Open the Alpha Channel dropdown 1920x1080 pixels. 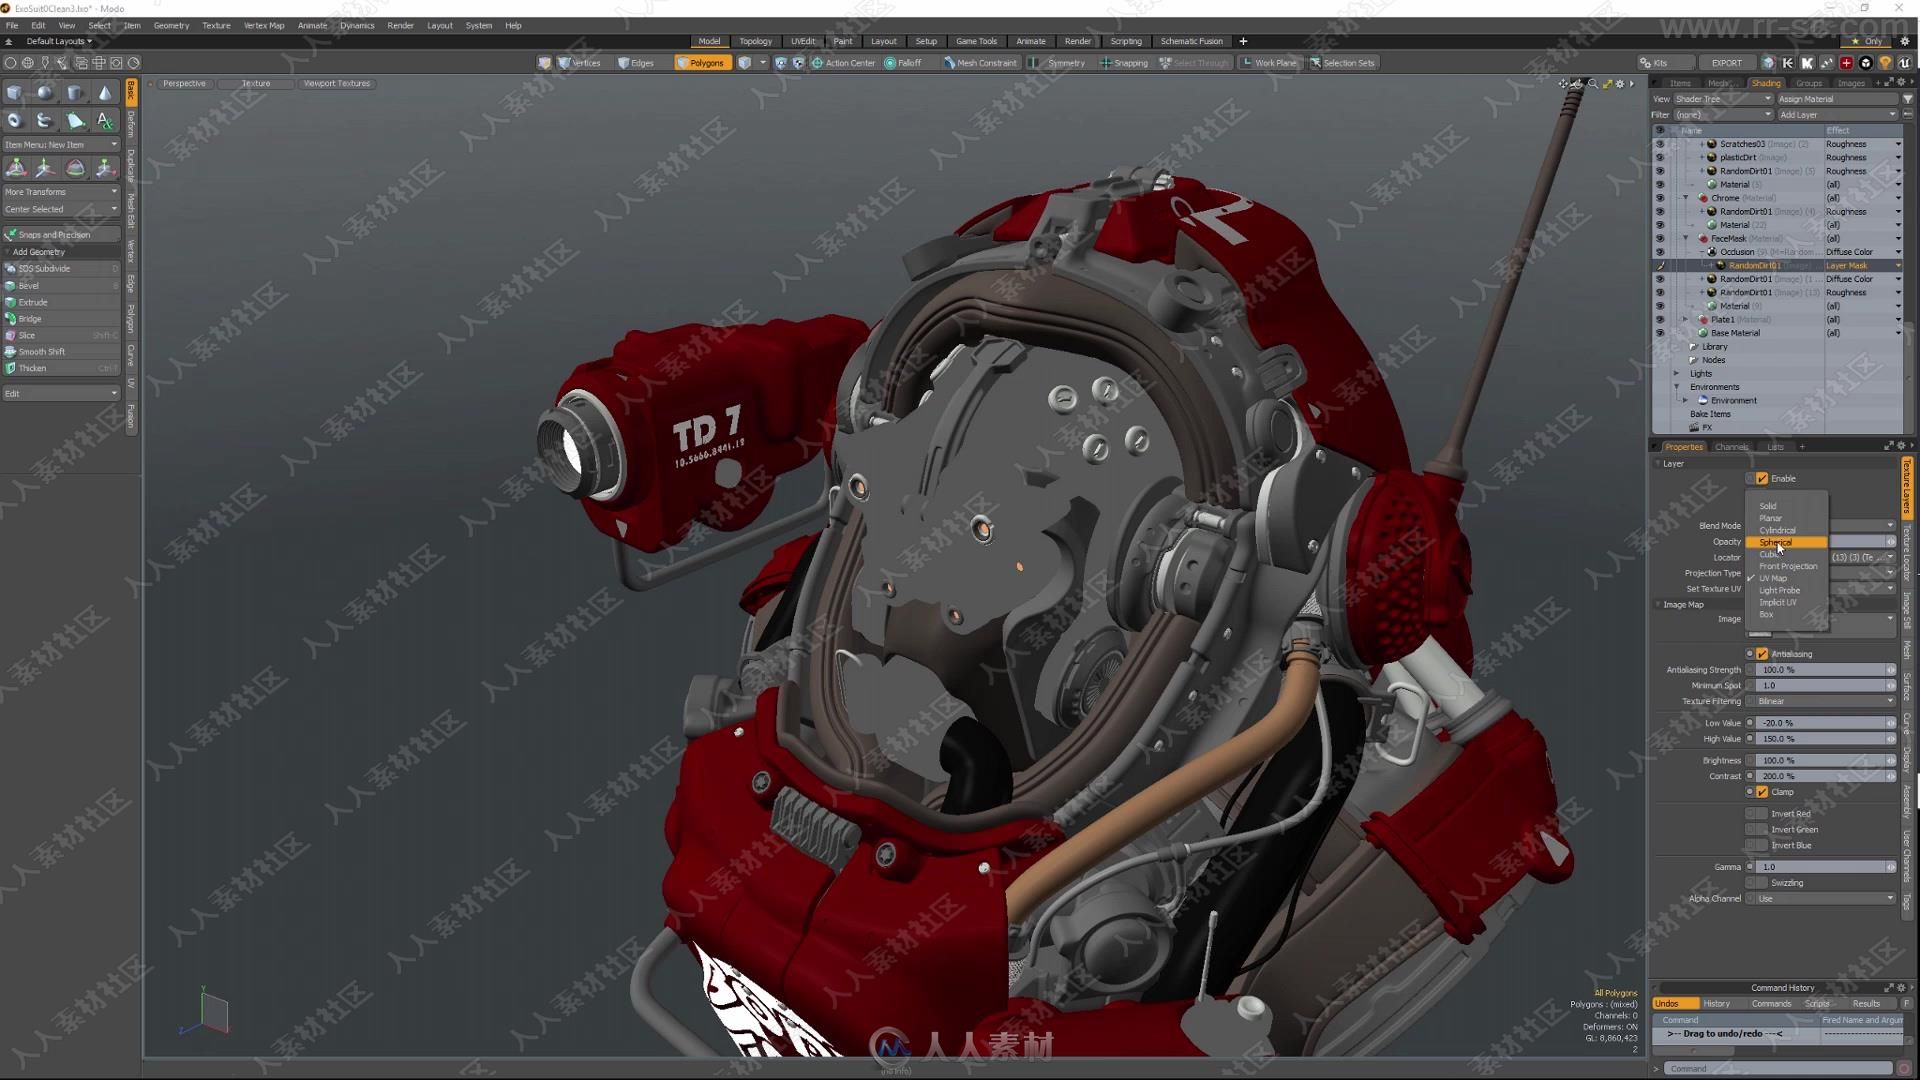pos(1825,899)
